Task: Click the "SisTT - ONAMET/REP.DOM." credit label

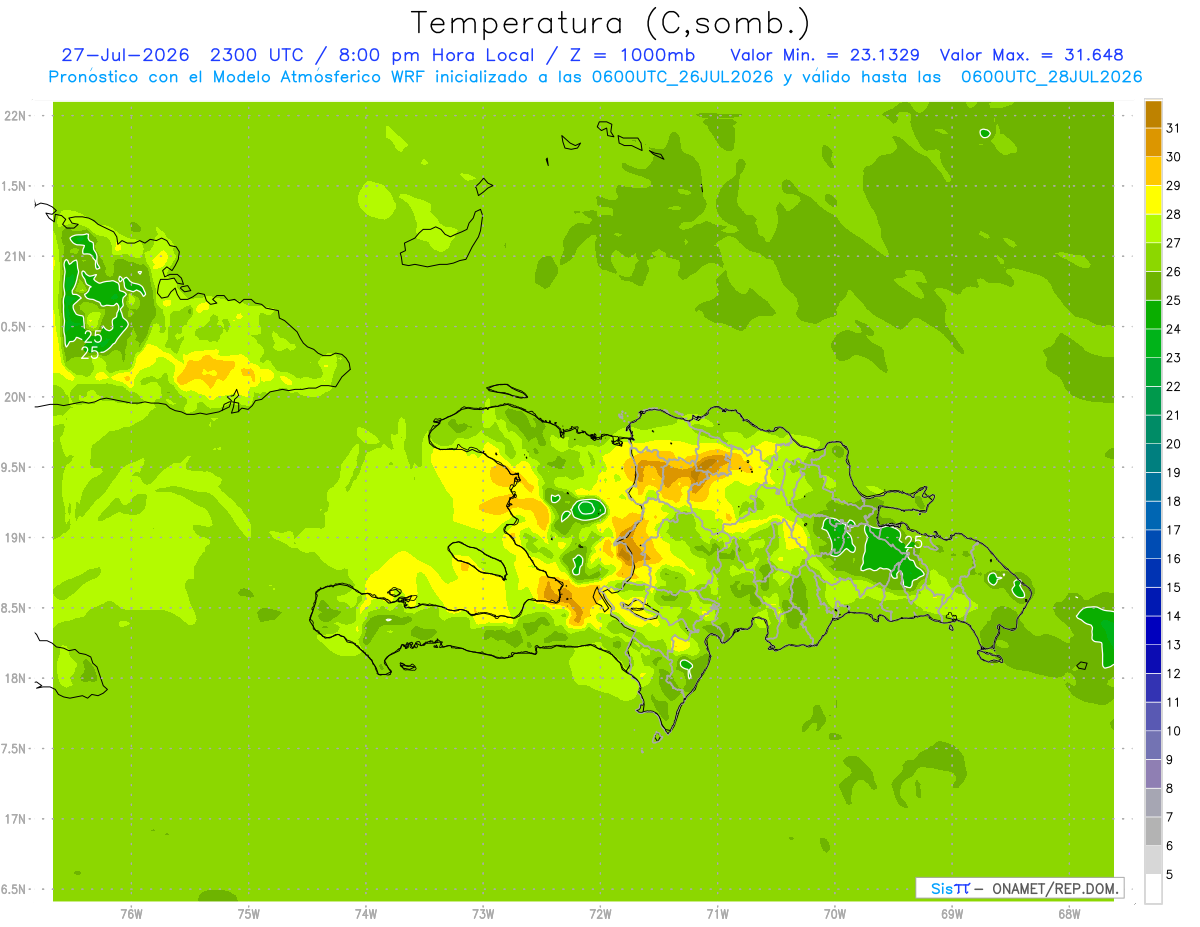Action: tap(1018, 888)
